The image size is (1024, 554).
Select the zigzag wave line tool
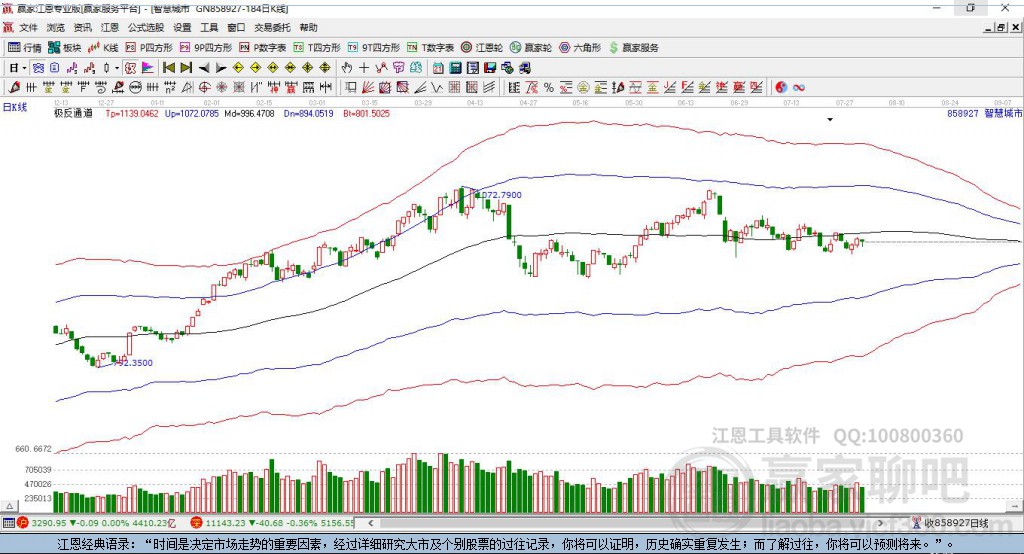click(x=438, y=87)
